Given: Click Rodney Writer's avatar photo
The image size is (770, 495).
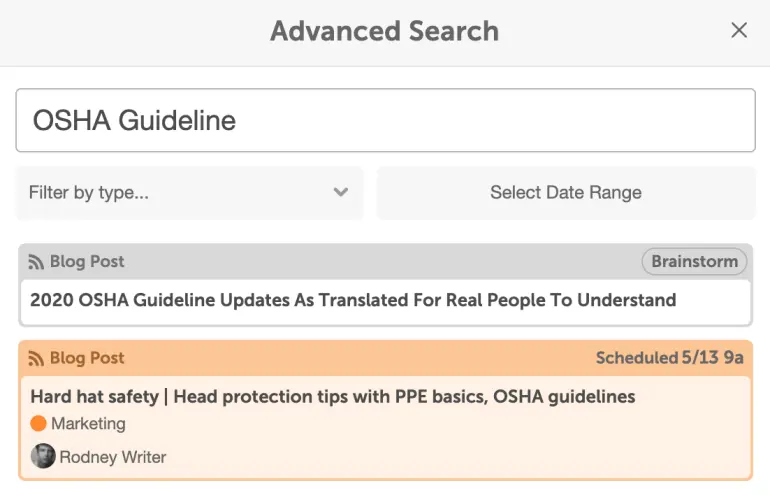Looking at the screenshot, I should (43, 456).
